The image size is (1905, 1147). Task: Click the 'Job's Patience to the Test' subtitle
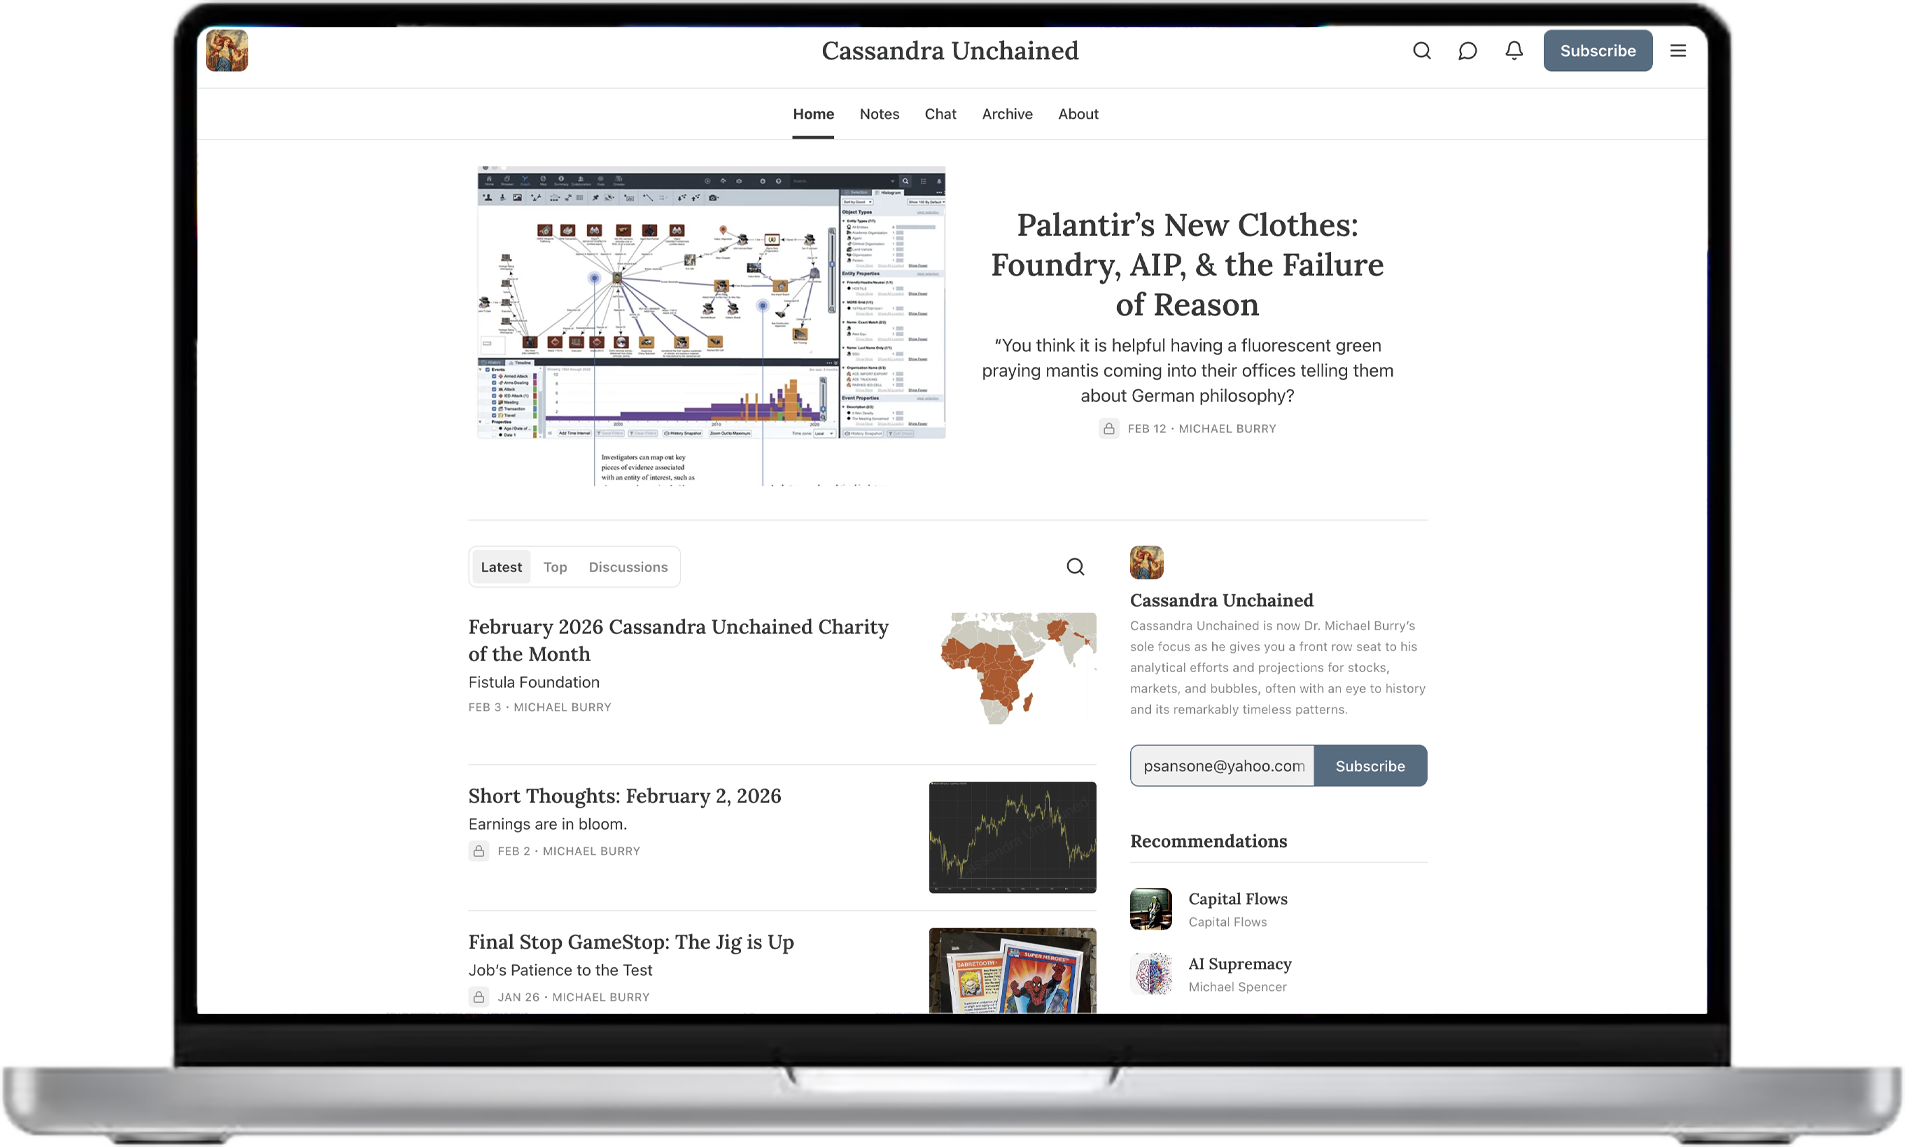coord(560,970)
